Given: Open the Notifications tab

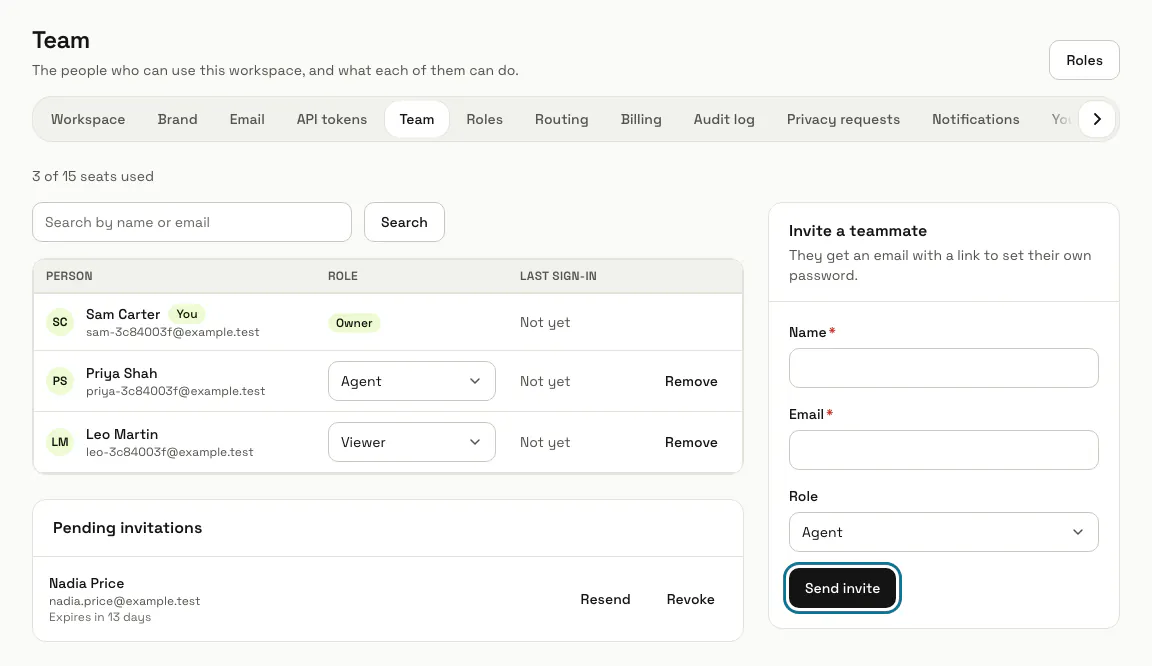Looking at the screenshot, I should [976, 119].
